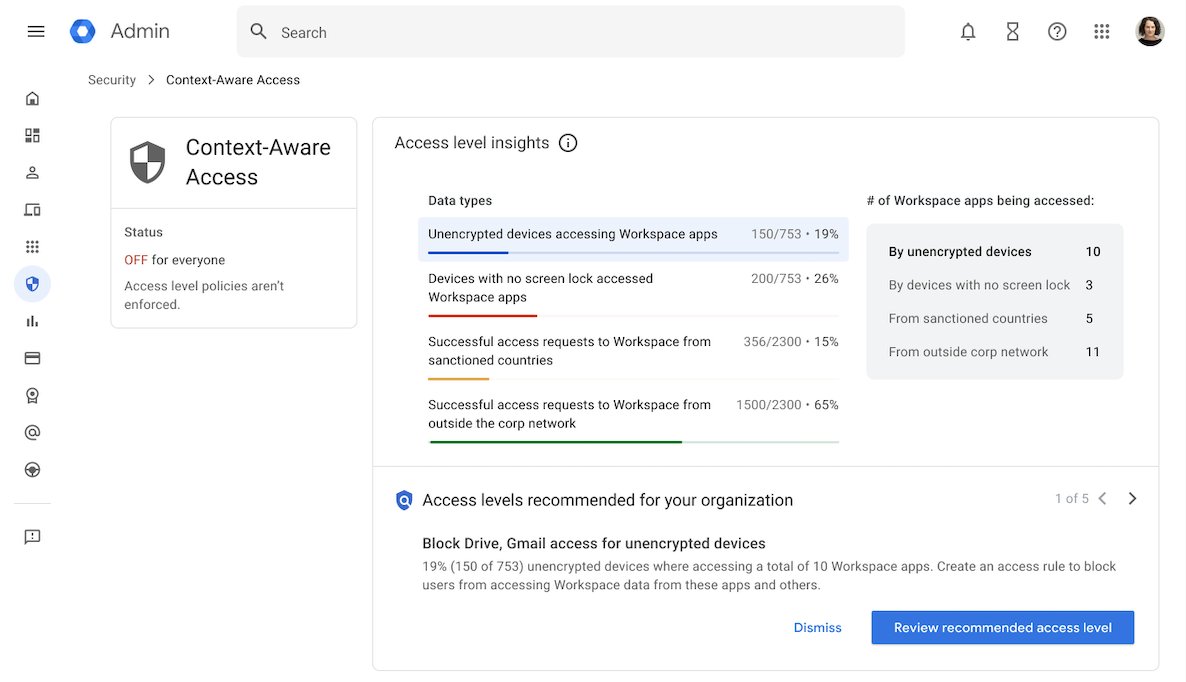
Task: Open the tasks hourglass icon
Action: point(1012,31)
